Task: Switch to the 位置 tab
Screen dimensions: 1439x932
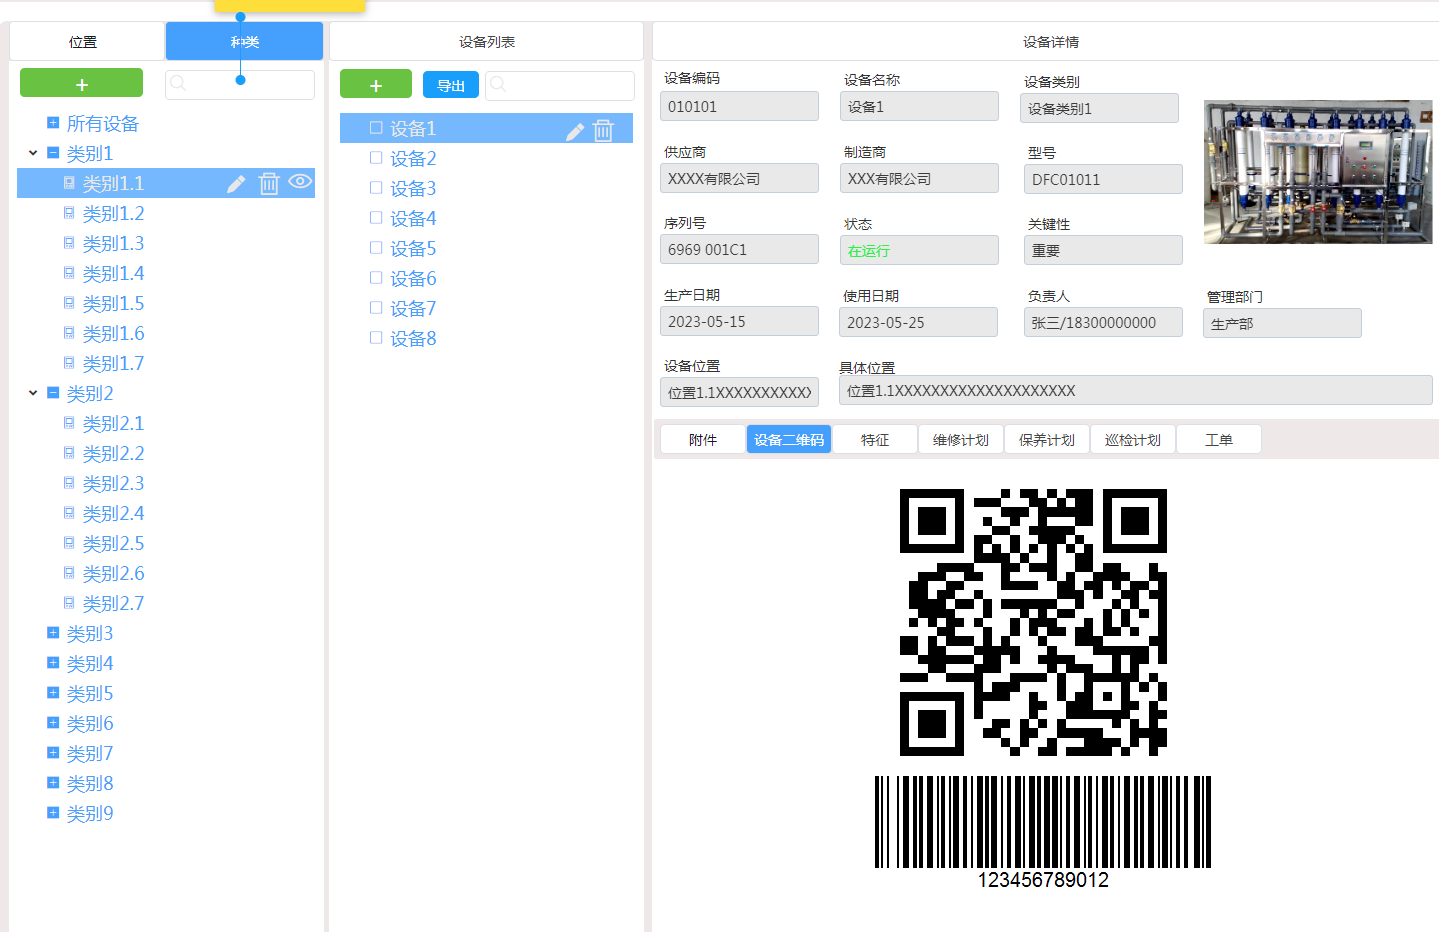Action: pyautogui.click(x=83, y=42)
